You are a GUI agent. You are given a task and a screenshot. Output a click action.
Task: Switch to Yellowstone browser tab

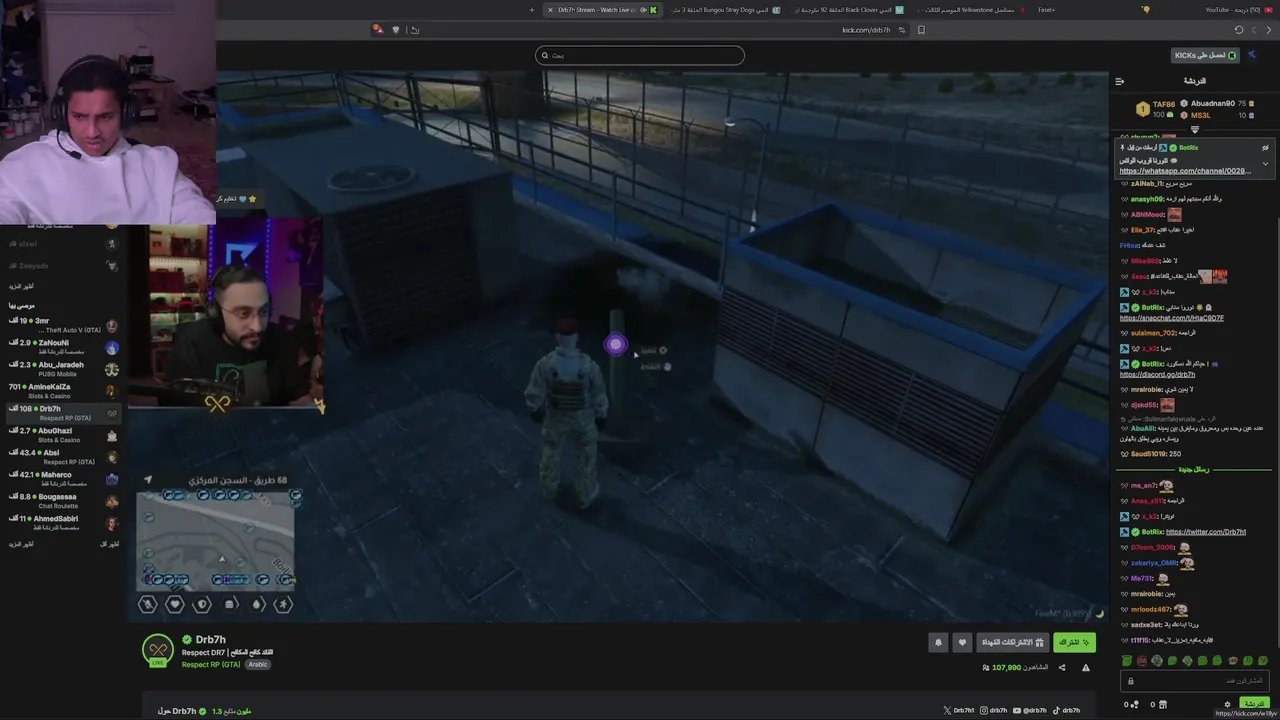(x=972, y=10)
